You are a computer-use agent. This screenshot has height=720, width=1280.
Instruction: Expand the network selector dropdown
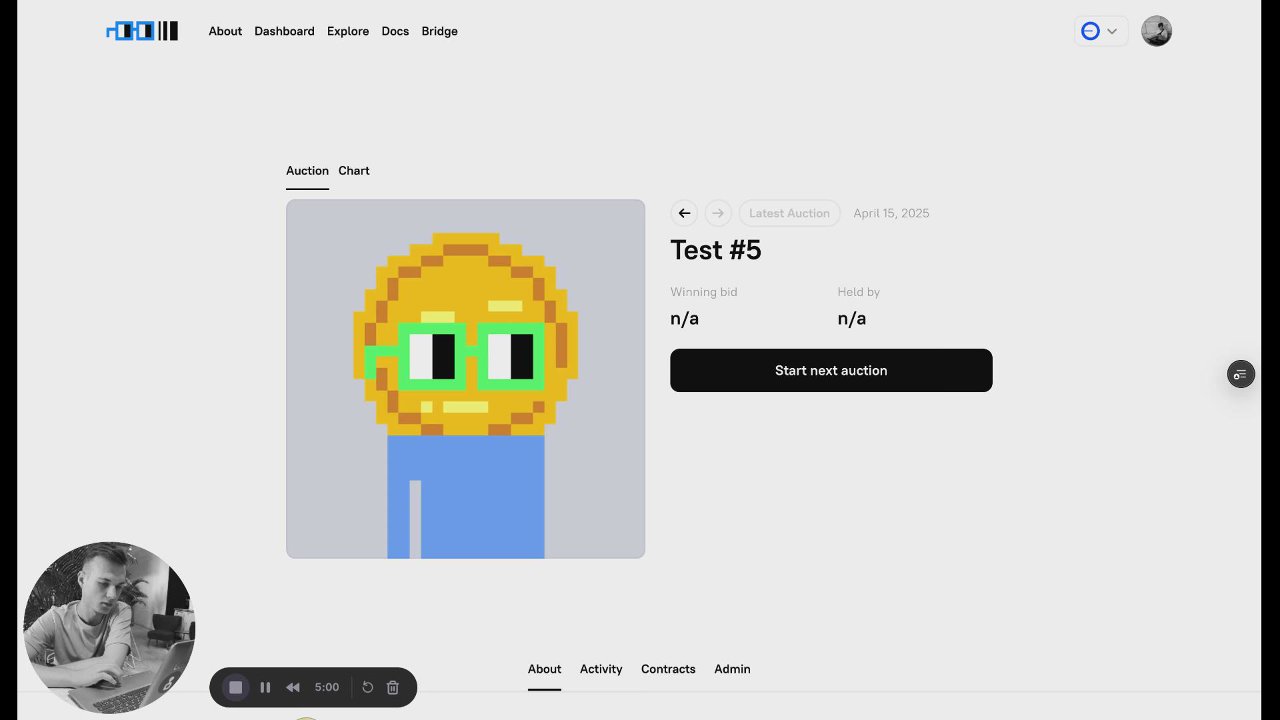coord(1101,31)
